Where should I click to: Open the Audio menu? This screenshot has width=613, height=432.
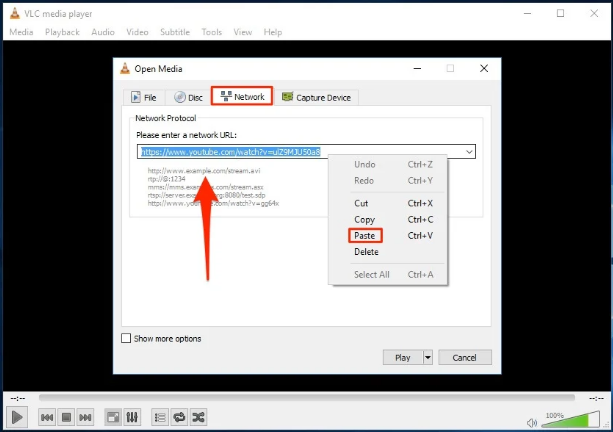pos(103,32)
